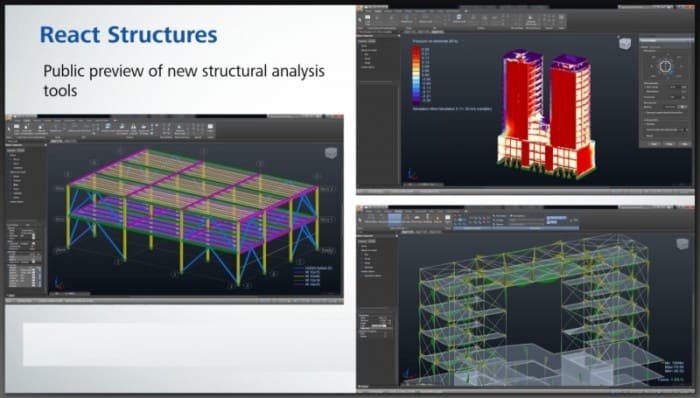
Task: Click the leftmost bottom button in the wind simulation panel
Action: pyautogui.click(x=654, y=144)
